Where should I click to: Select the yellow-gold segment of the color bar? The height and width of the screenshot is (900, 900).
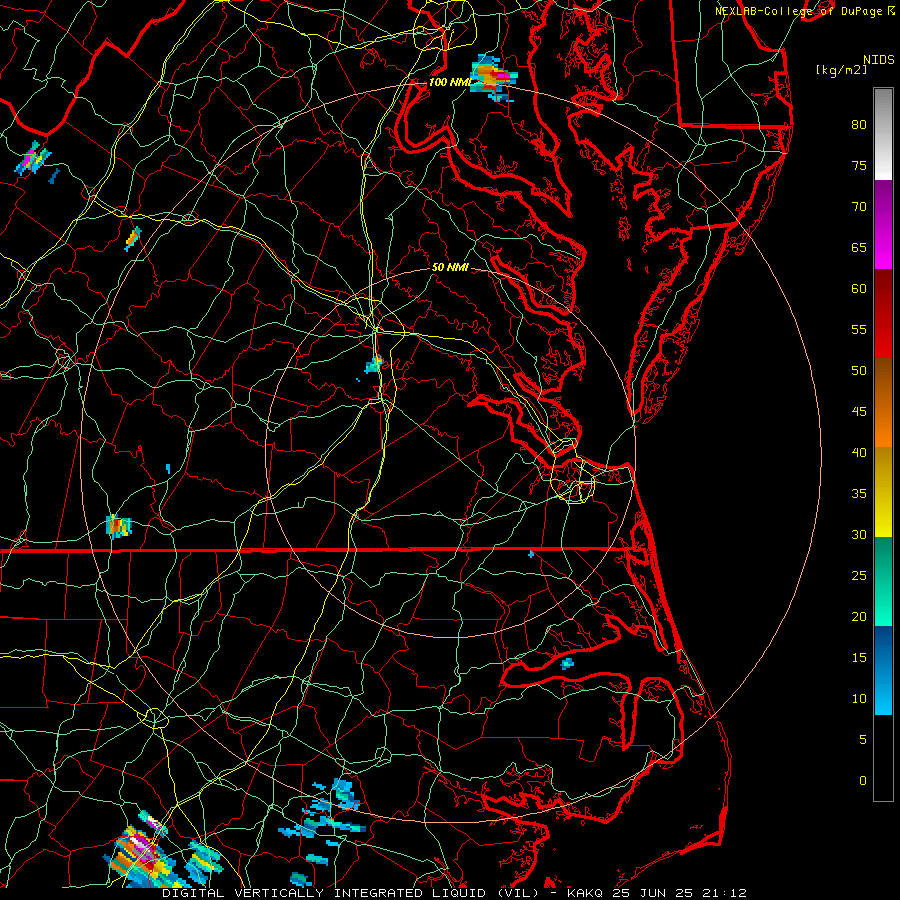[883, 492]
